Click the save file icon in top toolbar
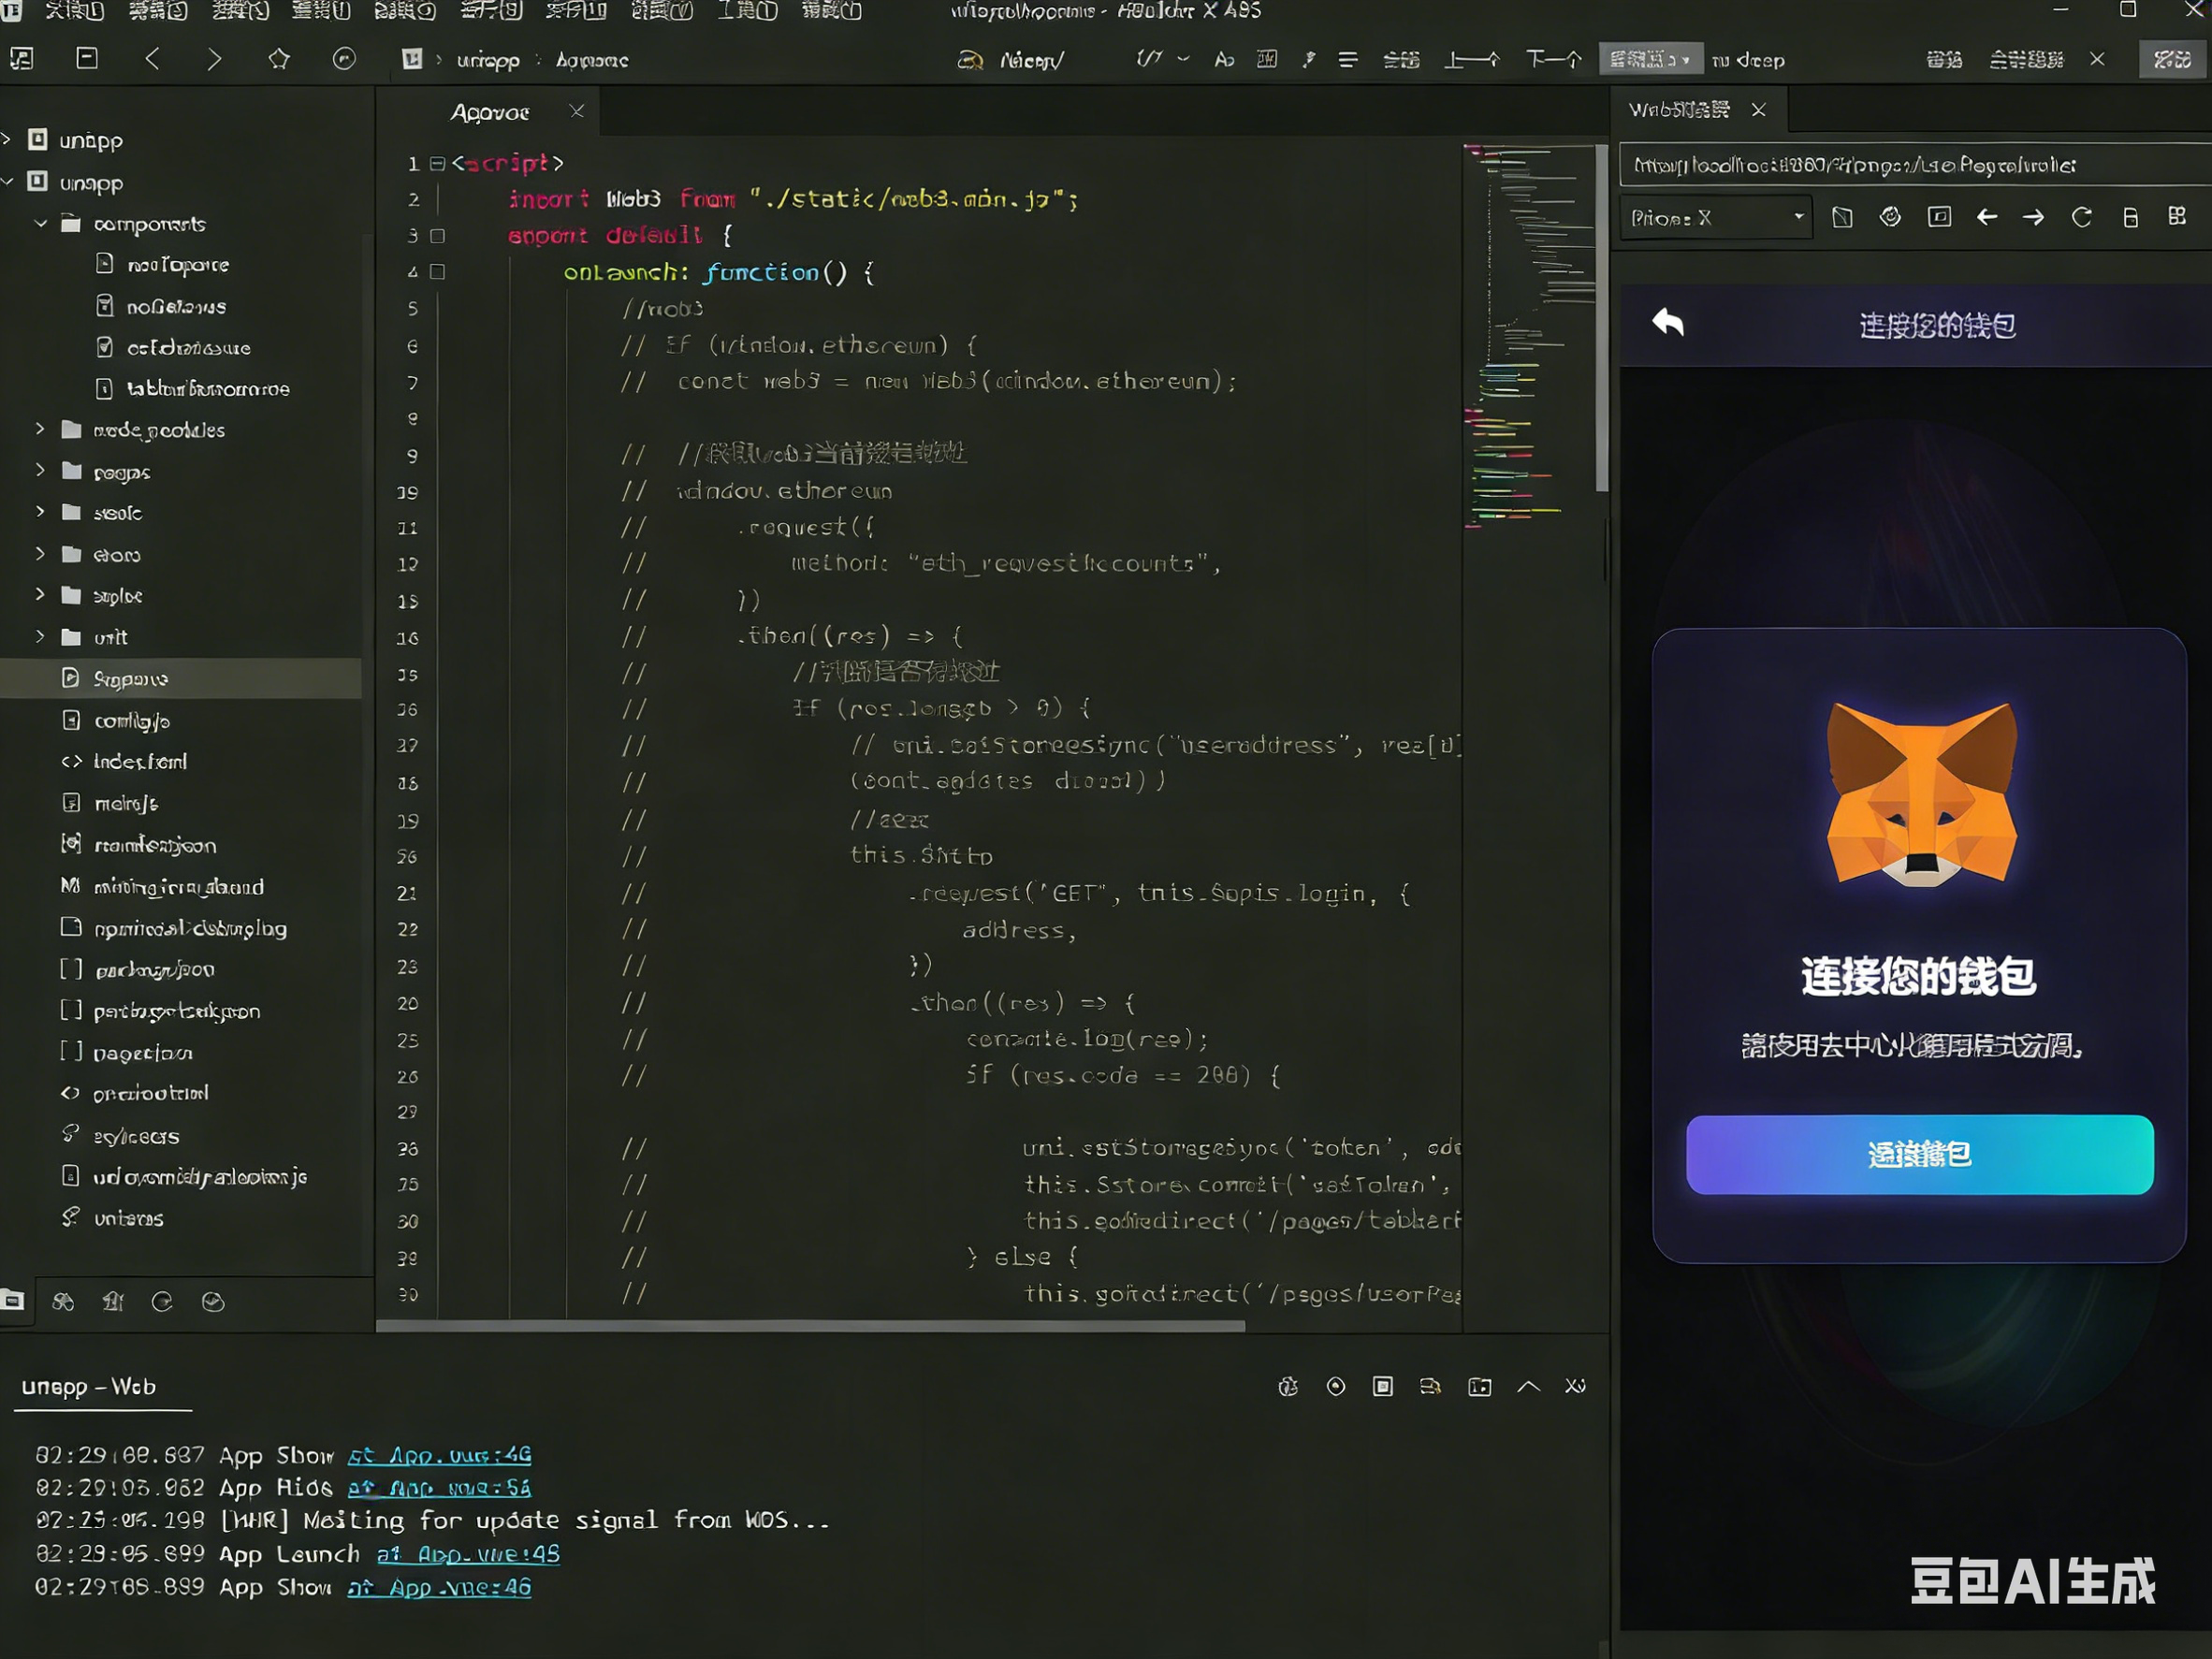Image resolution: width=2212 pixels, height=1659 pixels. [x=87, y=58]
